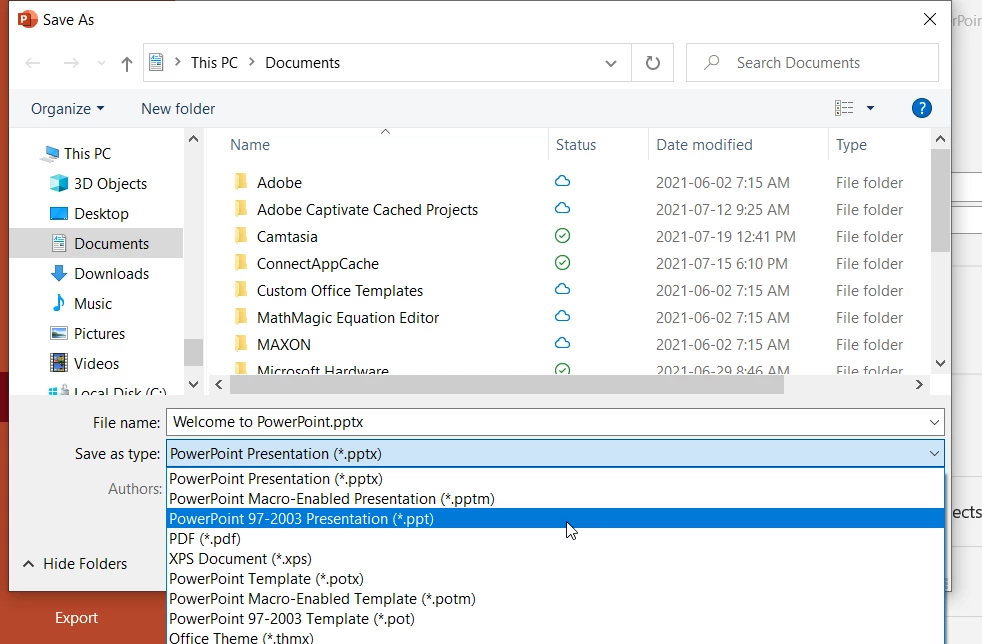Select This PC in navigation pane
This screenshot has height=644, width=982.
click(87, 153)
